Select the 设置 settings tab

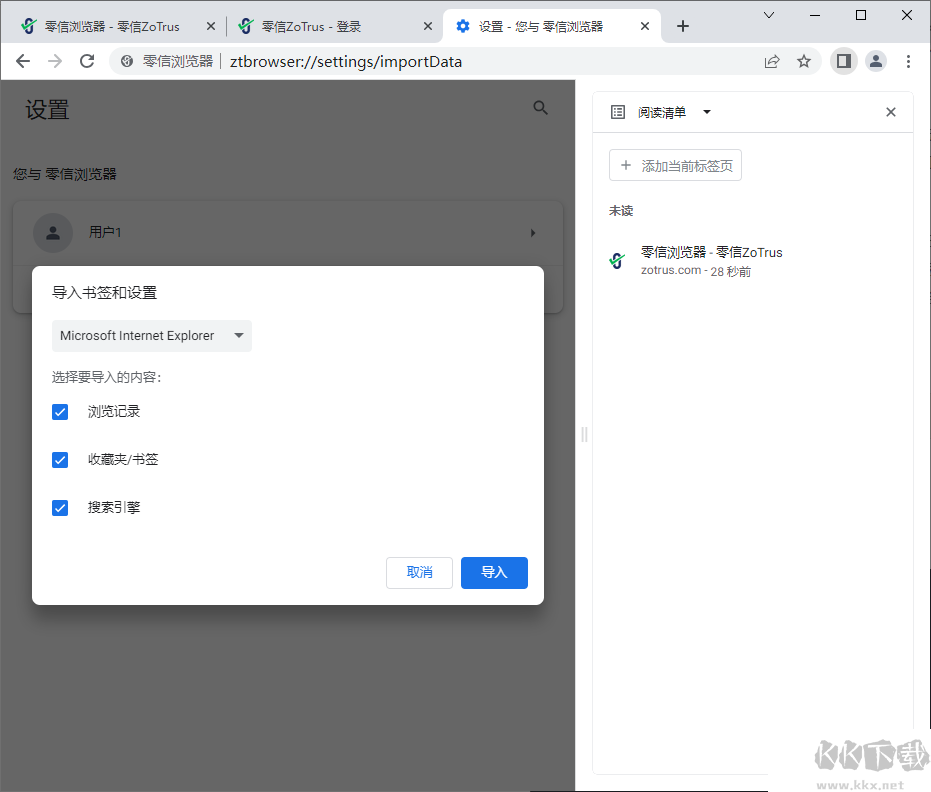pyautogui.click(x=545, y=27)
